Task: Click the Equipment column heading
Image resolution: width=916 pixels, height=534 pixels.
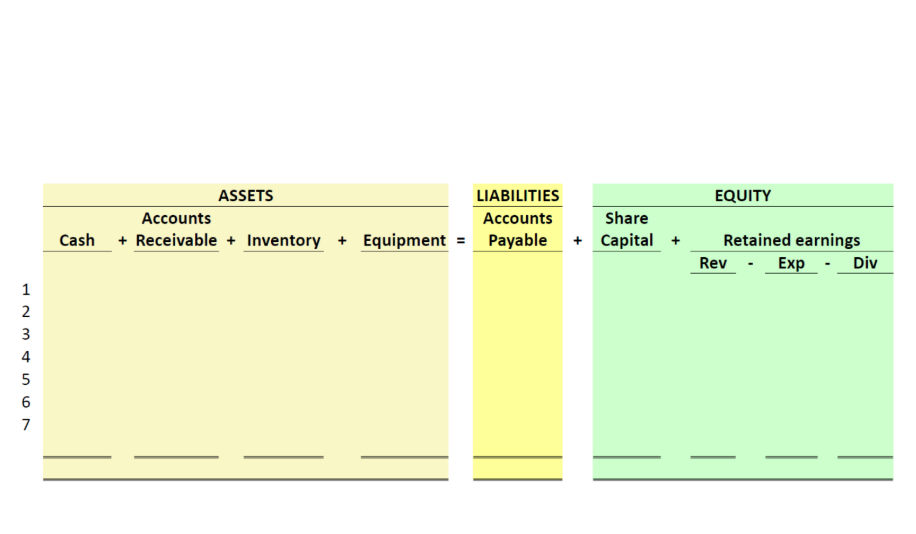Action: coord(404,241)
